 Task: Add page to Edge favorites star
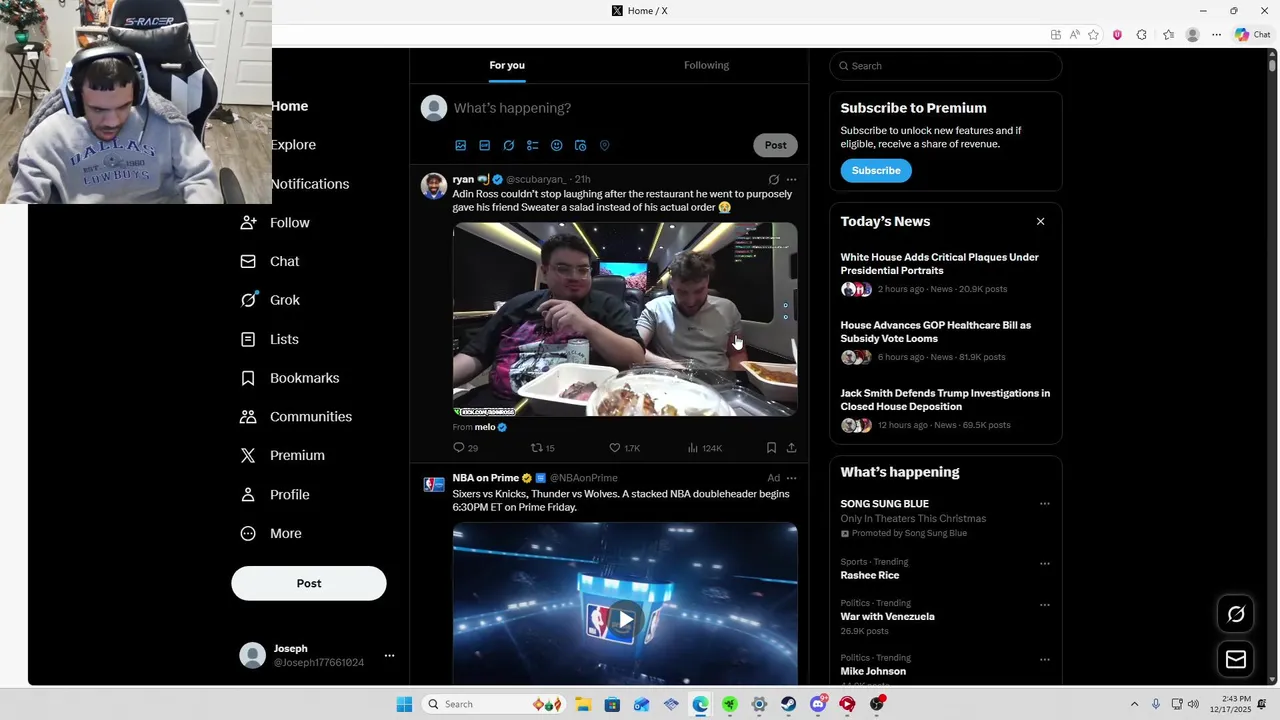tap(1093, 35)
